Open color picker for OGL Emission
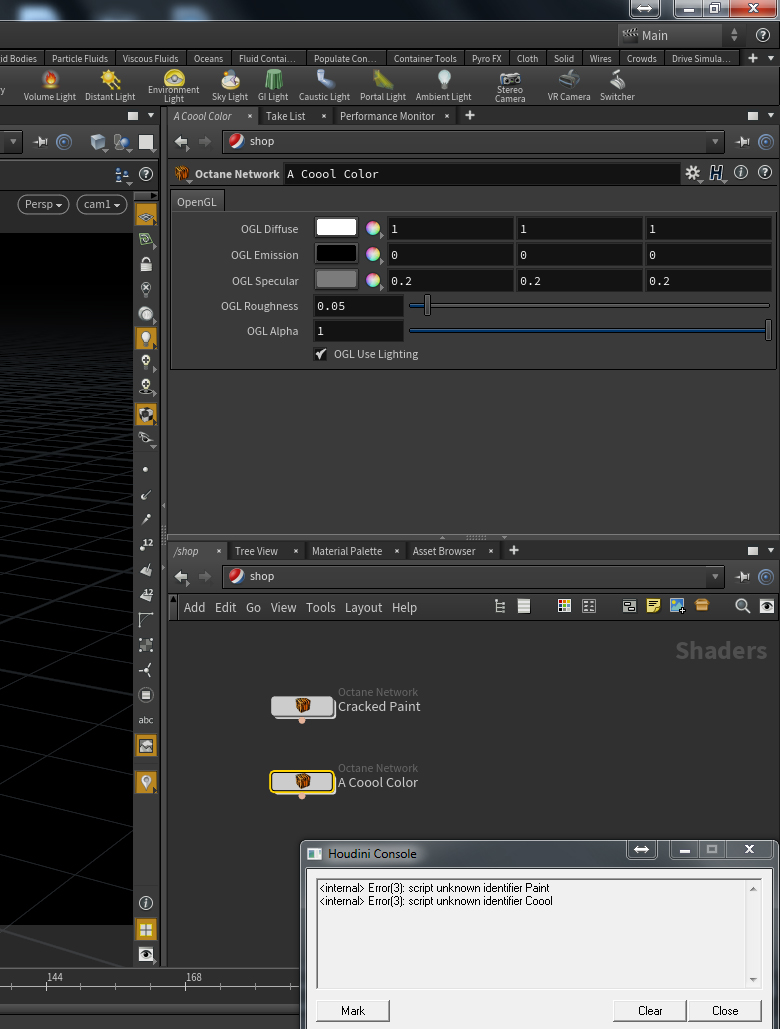The image size is (780, 1029). [373, 255]
